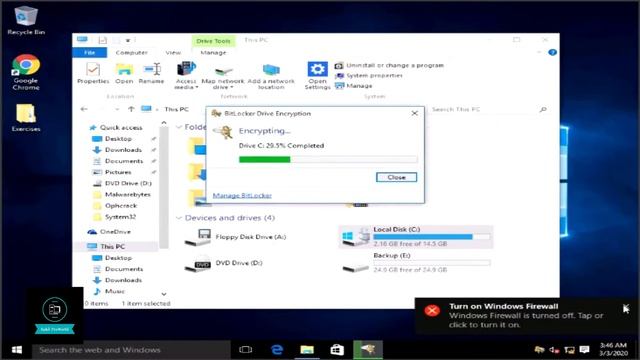Screen dimensions: 640x360
Task: Click BitLocker taskbar icon
Action: pyautogui.click(x=368, y=350)
